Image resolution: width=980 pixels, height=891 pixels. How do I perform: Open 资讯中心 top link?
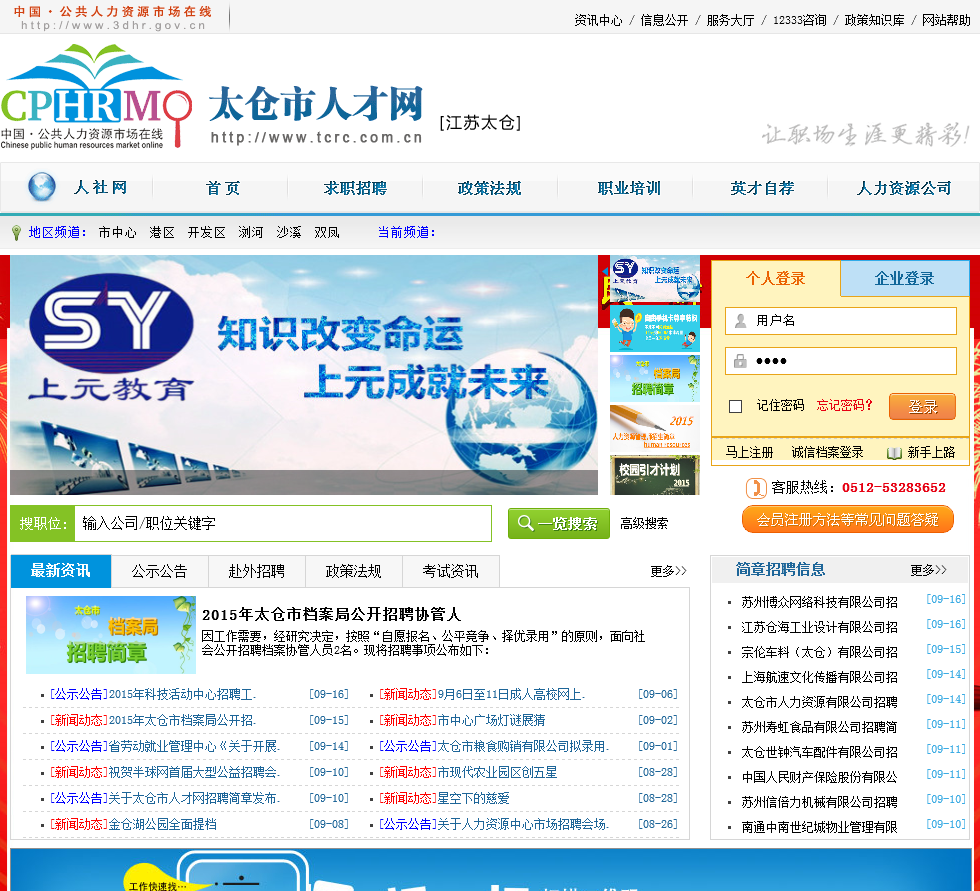[x=598, y=20]
